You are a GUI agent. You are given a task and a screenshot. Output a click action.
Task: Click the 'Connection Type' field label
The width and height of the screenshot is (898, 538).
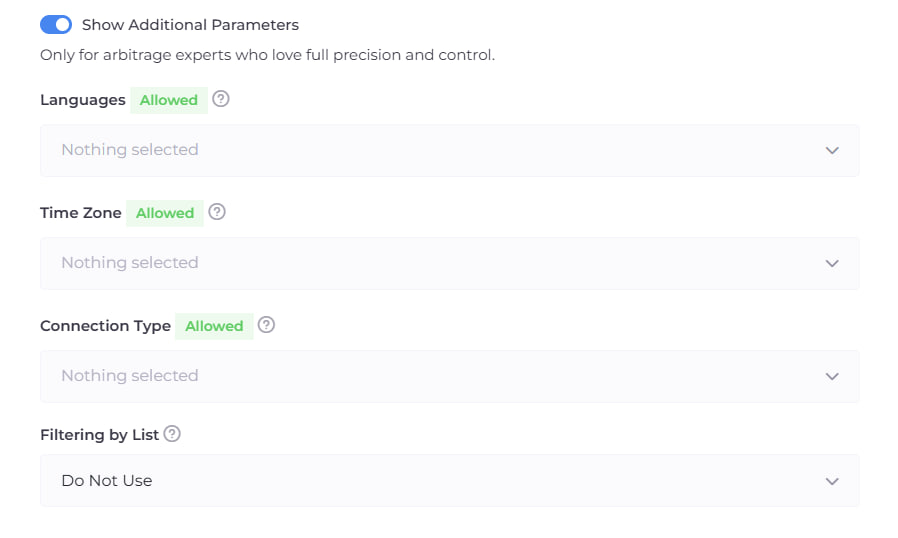[105, 326]
